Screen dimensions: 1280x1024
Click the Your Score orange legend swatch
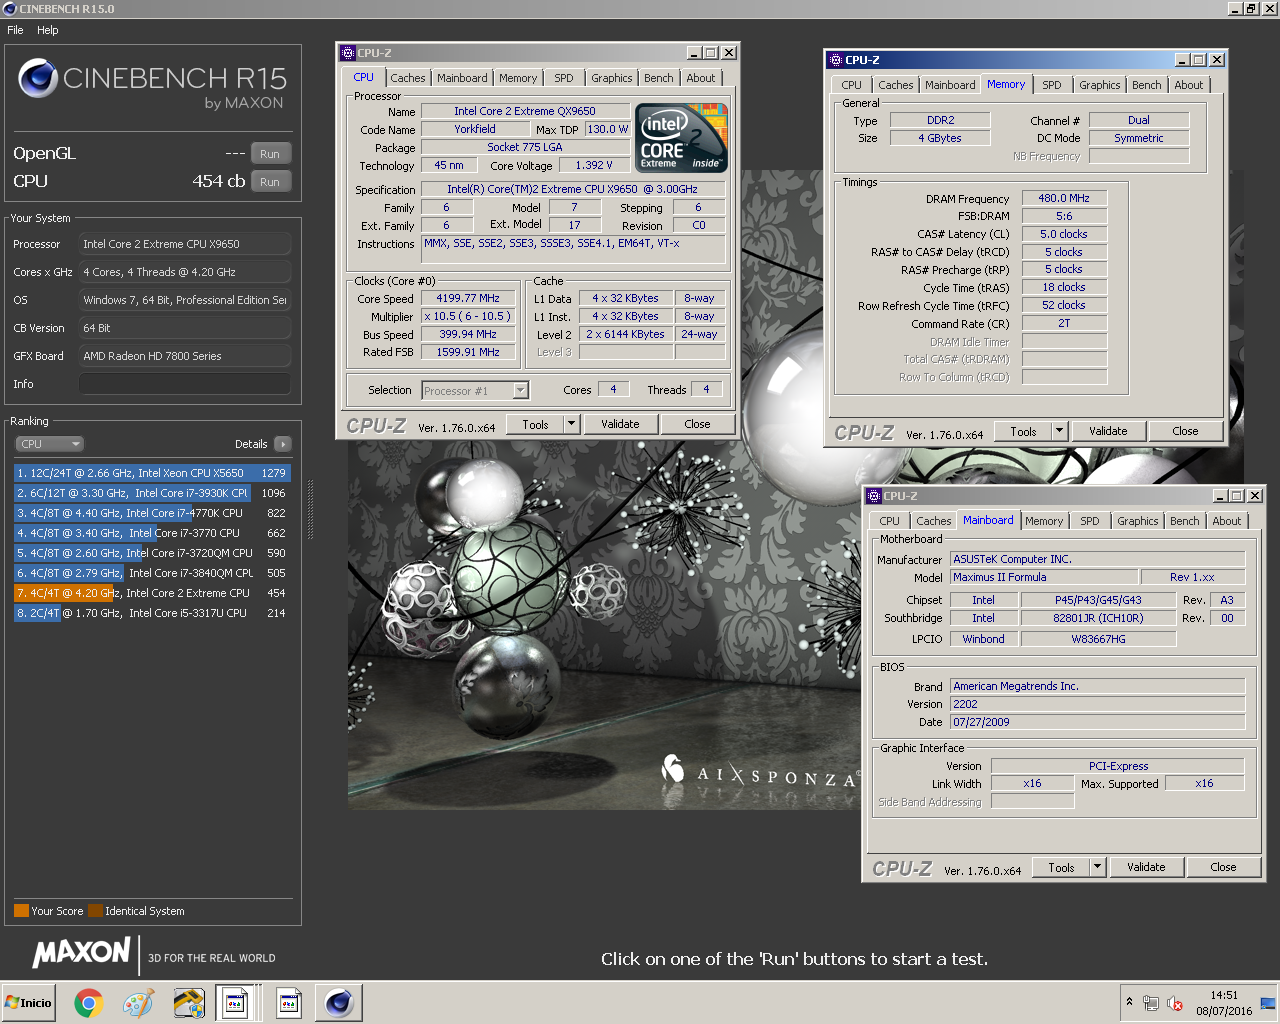pos(21,911)
